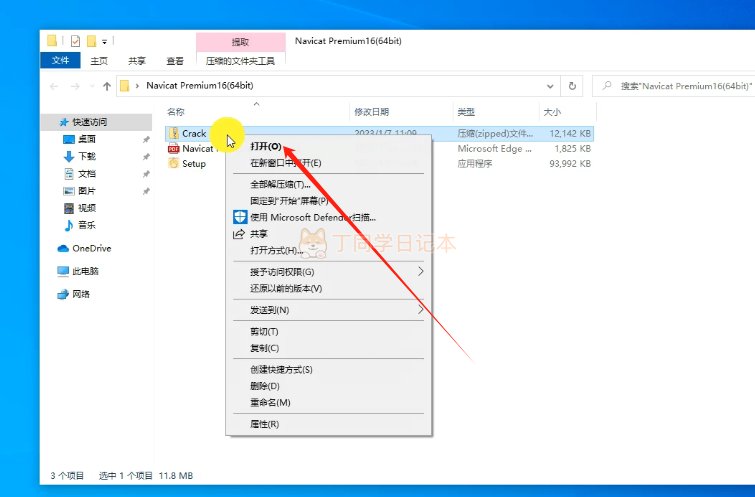Open the quick access toolbar customize dropdown
The width and height of the screenshot is (755, 497).
pos(104,41)
